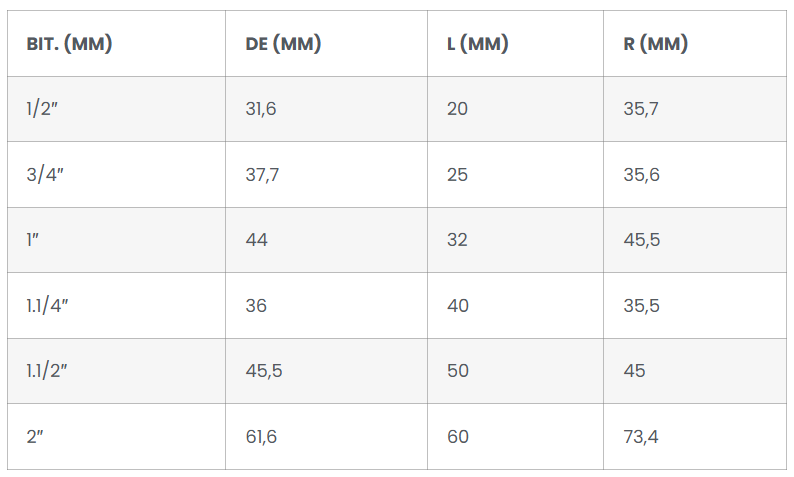This screenshot has width=794, height=477.
Task: Click the DE value 37,7
Action: point(262,175)
